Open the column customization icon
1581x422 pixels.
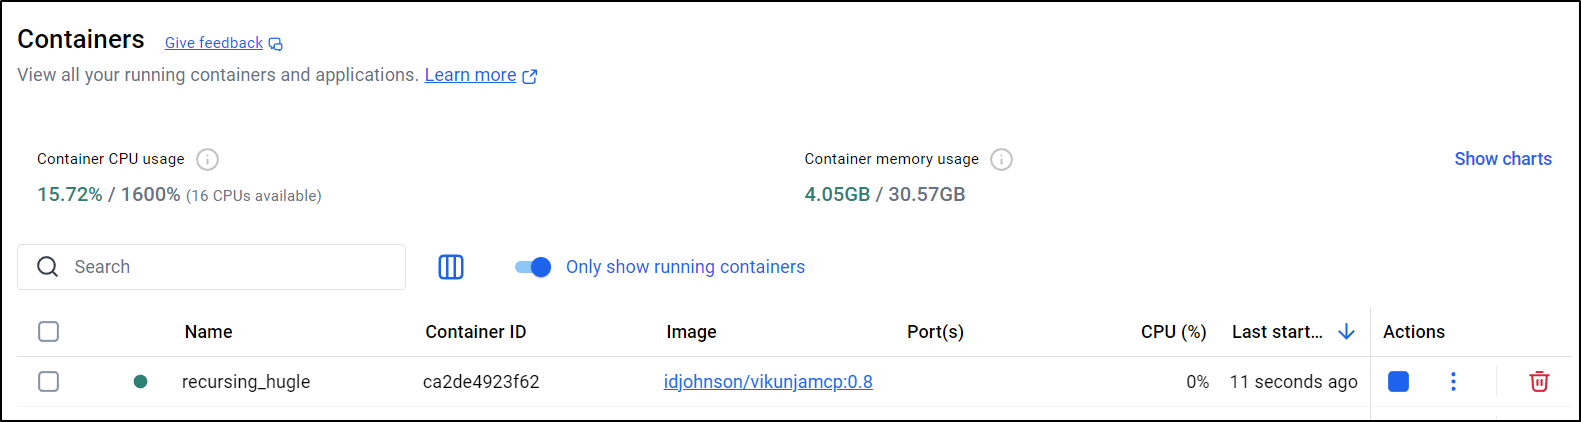451,267
